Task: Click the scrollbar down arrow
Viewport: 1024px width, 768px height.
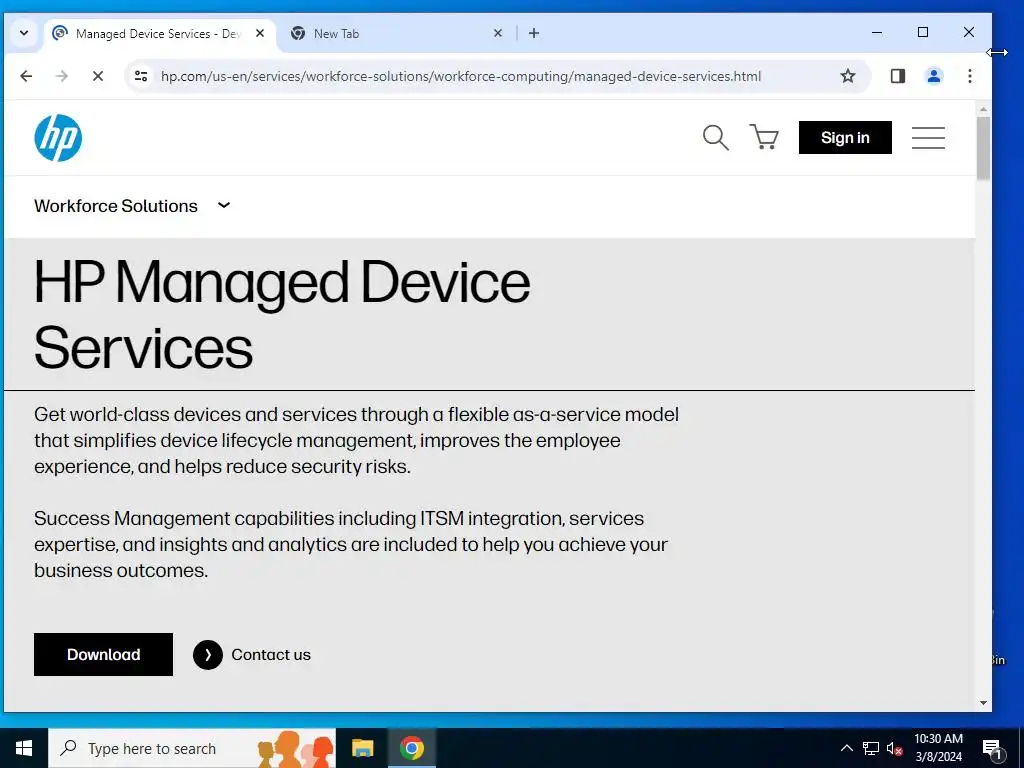Action: point(983,703)
